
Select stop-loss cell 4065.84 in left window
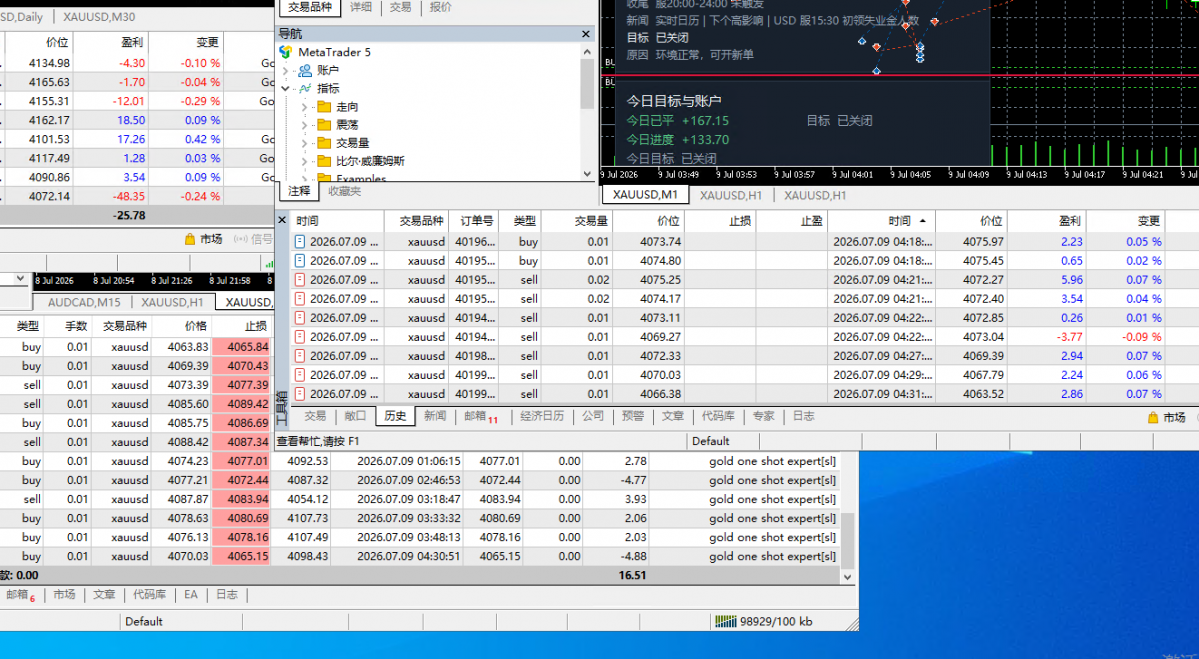pos(242,347)
